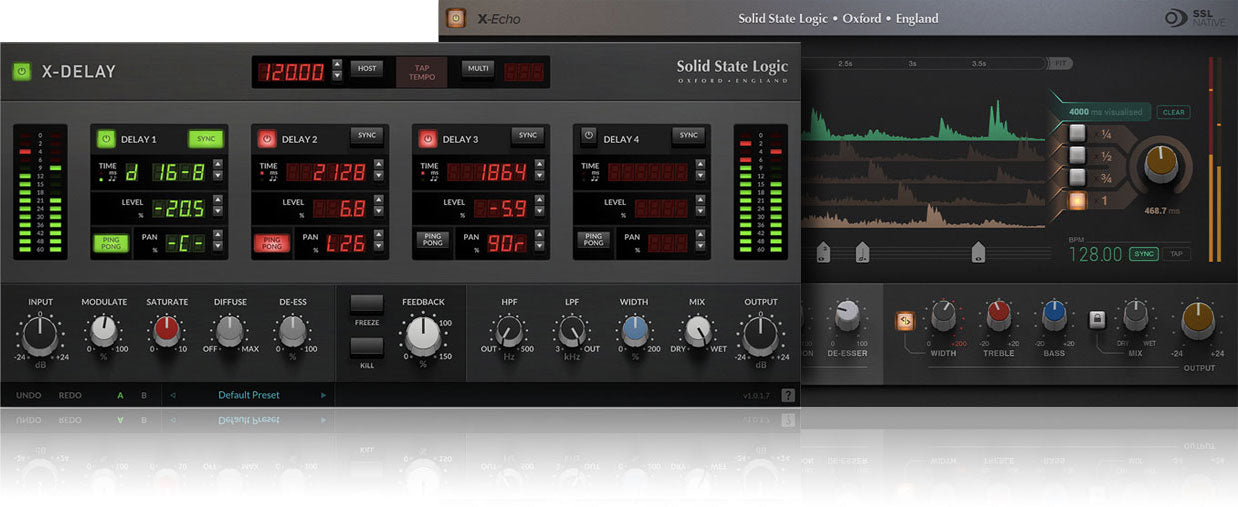Click the MODULATE knob

point(104,331)
